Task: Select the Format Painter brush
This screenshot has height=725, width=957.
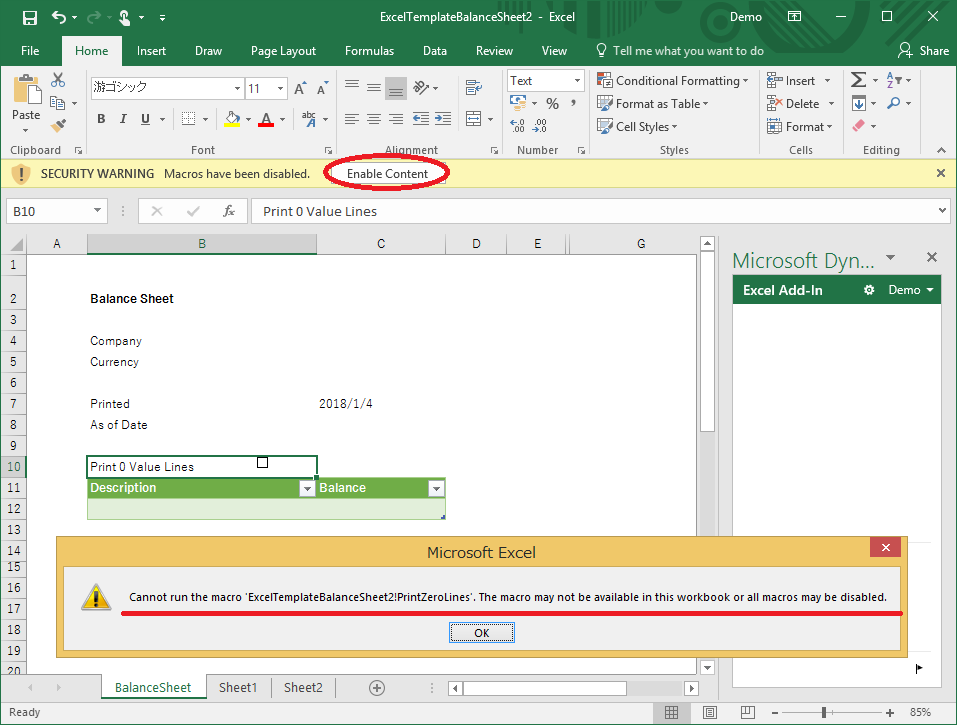Action: pyautogui.click(x=58, y=126)
